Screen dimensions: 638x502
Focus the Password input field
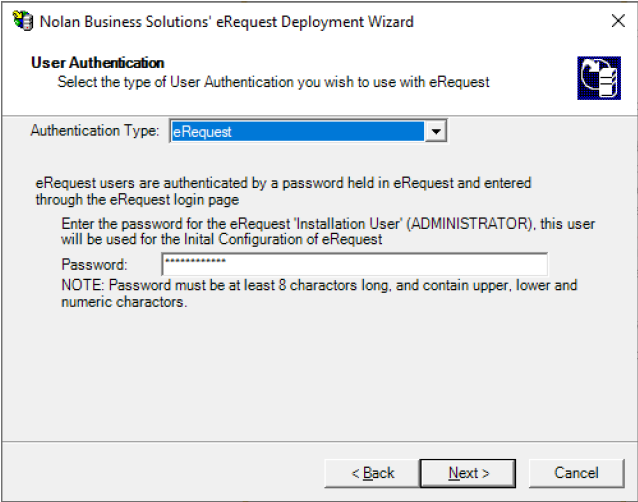click(354, 264)
